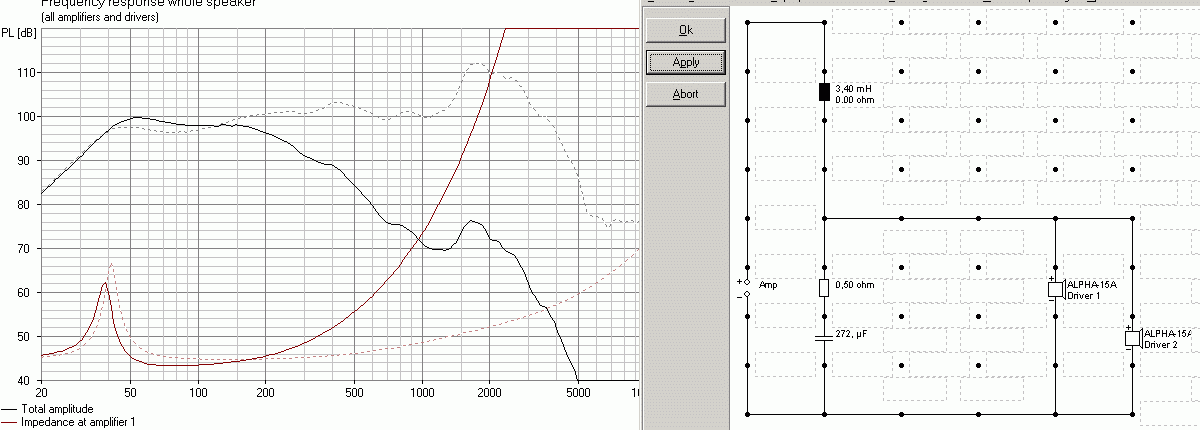Select the ALPHA-15A Driver 1 symbol

pos(1055,289)
